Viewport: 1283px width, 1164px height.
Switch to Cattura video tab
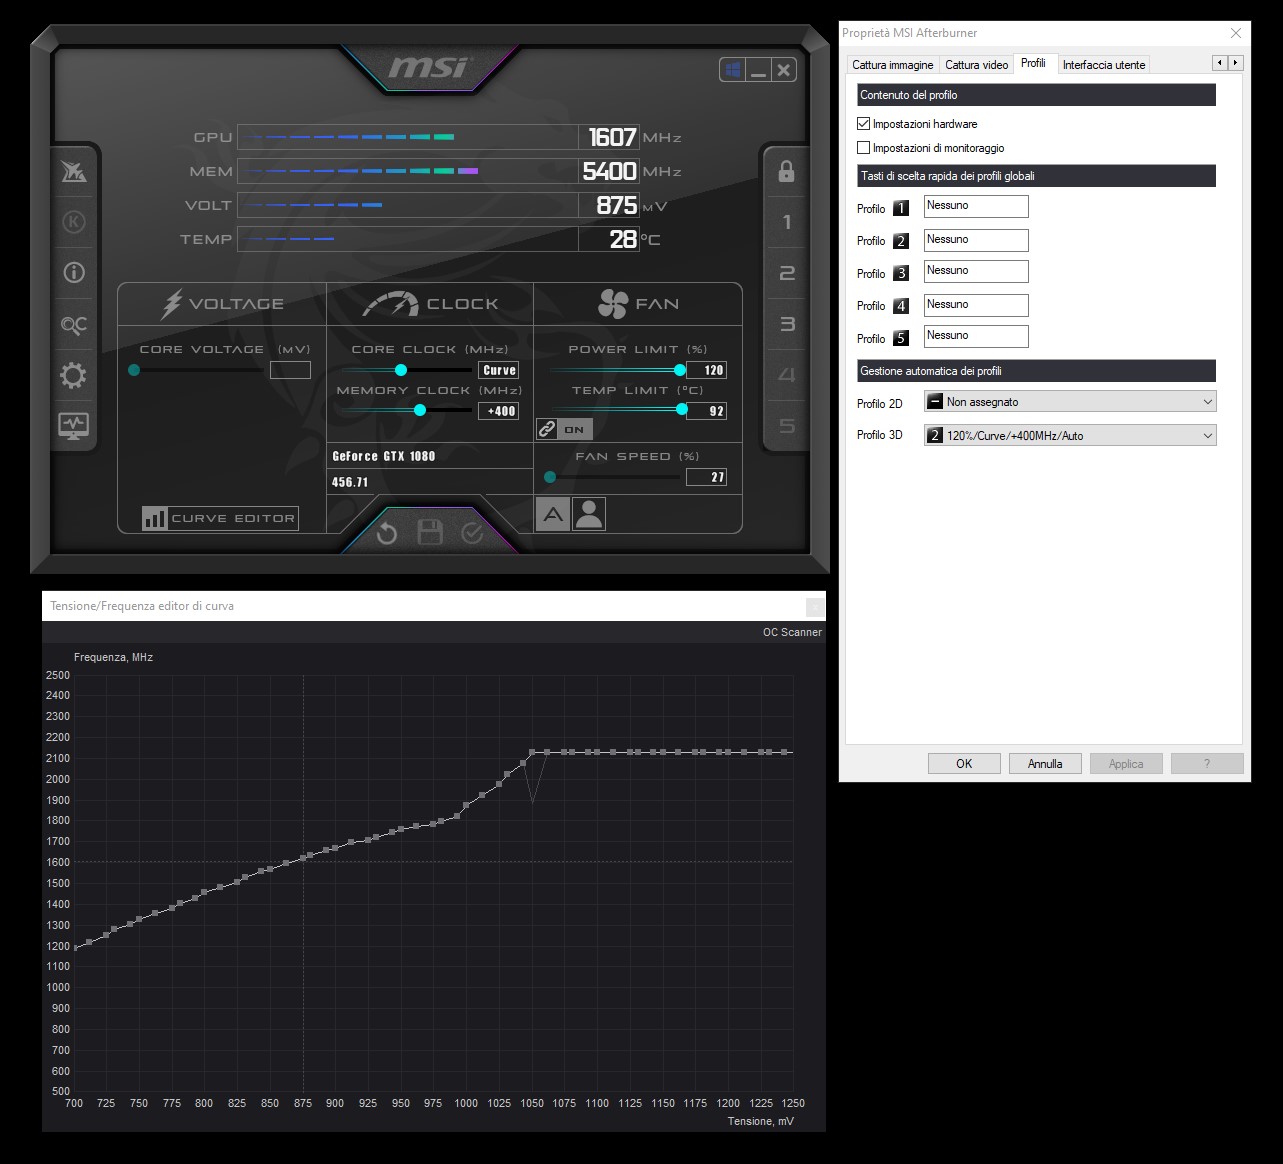[x=977, y=65]
